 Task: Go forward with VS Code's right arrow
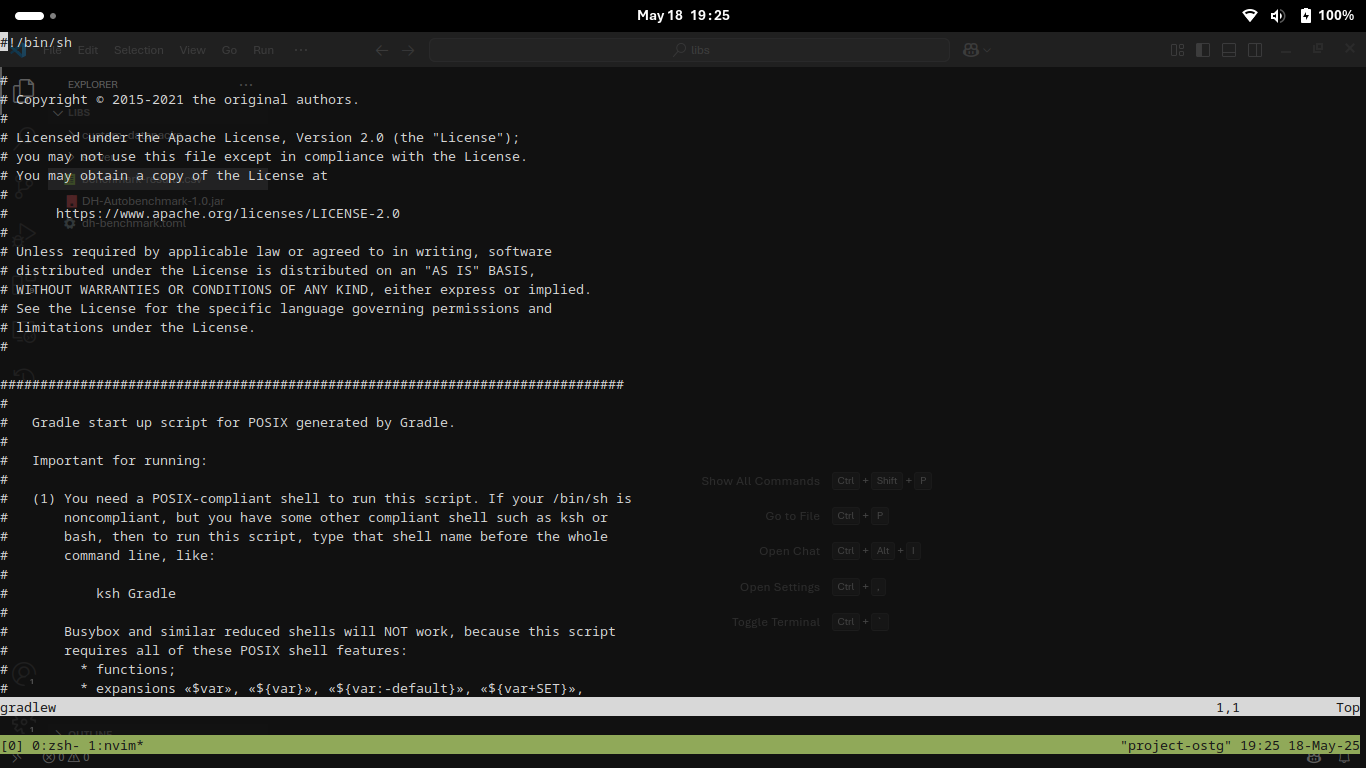[x=408, y=50]
